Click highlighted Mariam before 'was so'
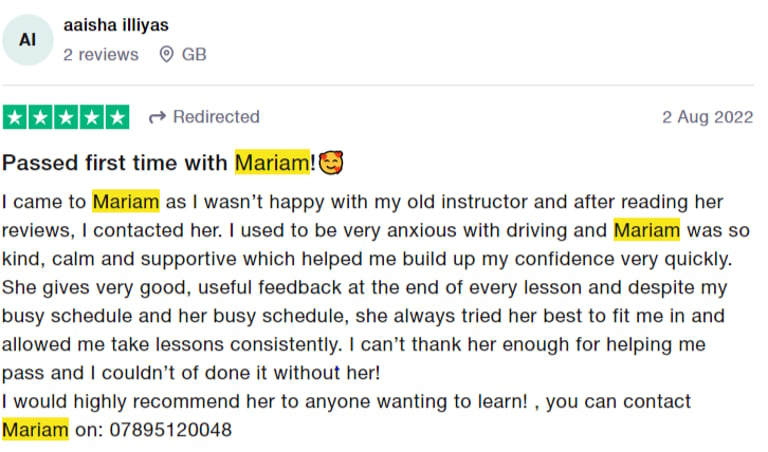 (647, 230)
